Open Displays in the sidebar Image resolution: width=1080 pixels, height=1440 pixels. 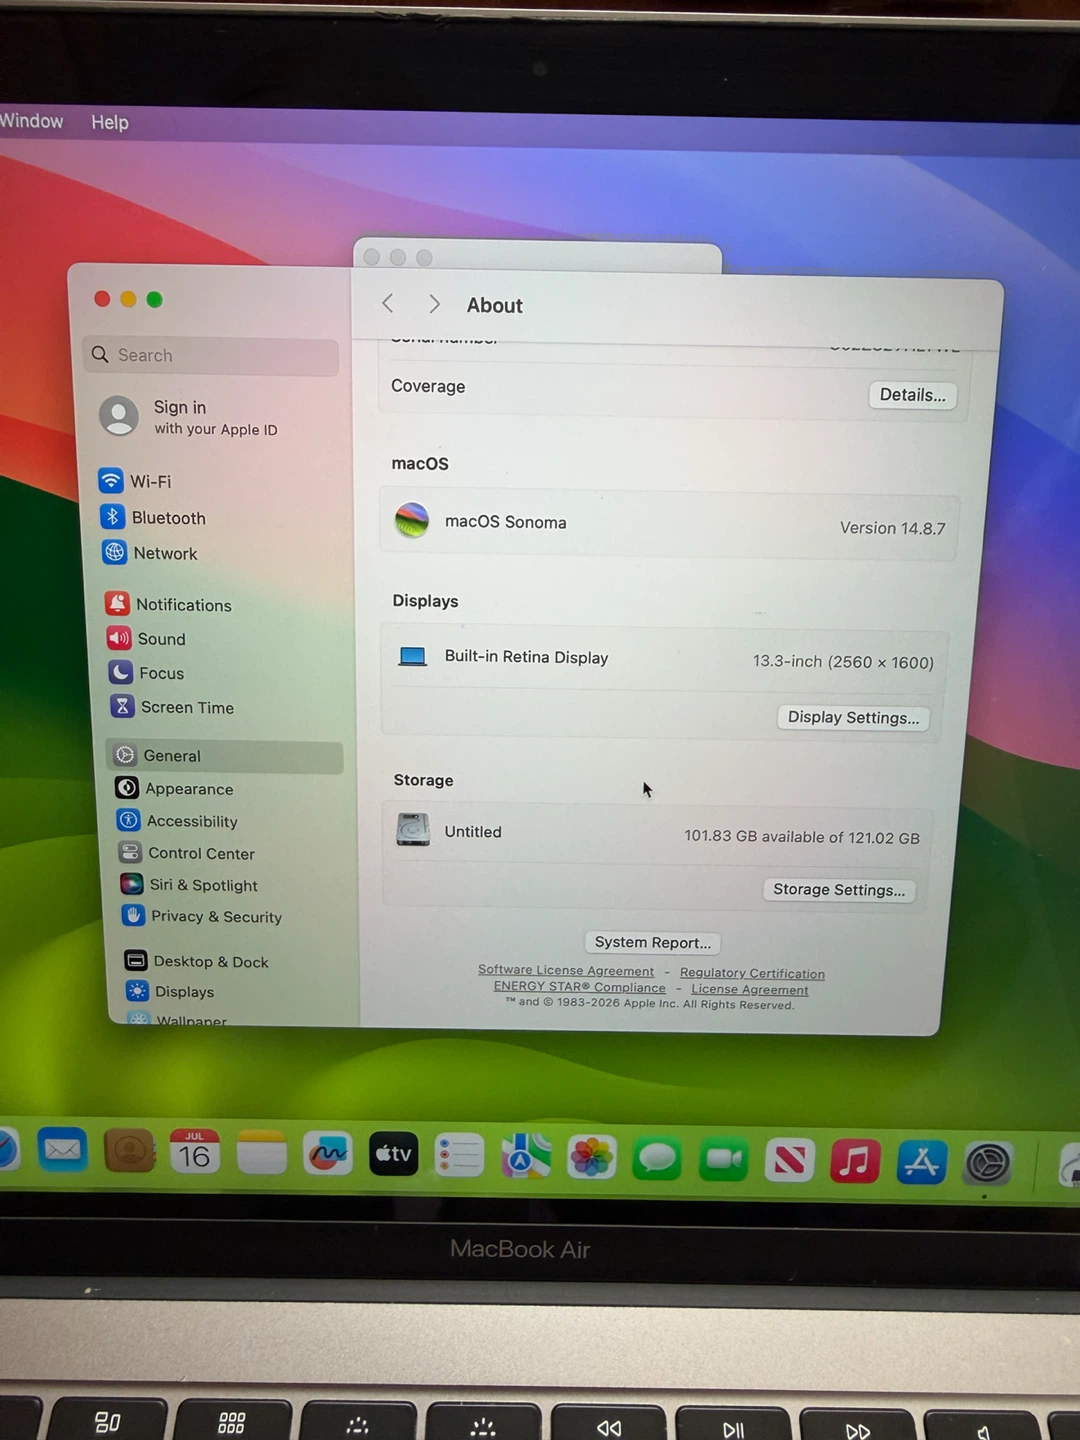point(170,991)
